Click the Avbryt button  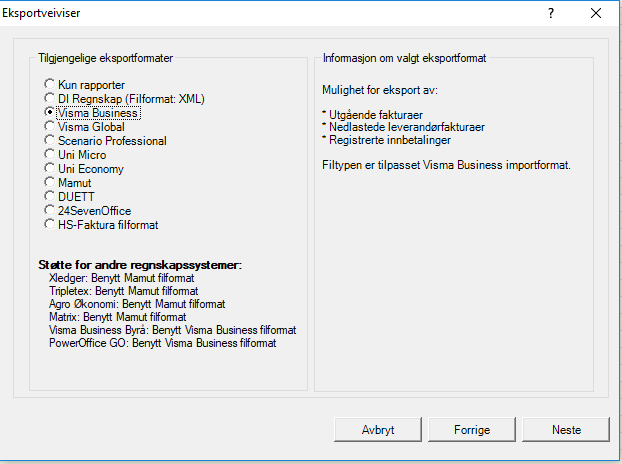[x=378, y=429]
